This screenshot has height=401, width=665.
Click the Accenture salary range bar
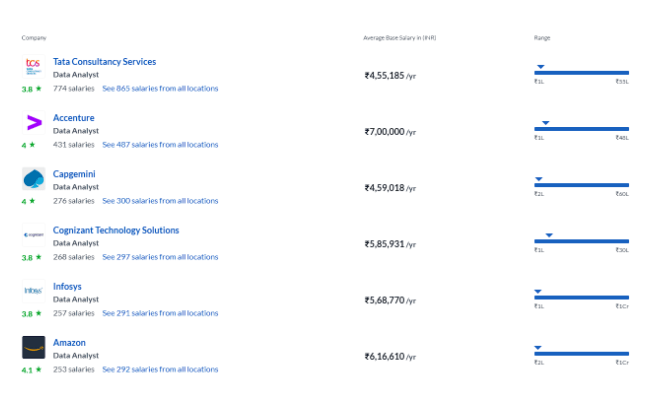click(582, 129)
